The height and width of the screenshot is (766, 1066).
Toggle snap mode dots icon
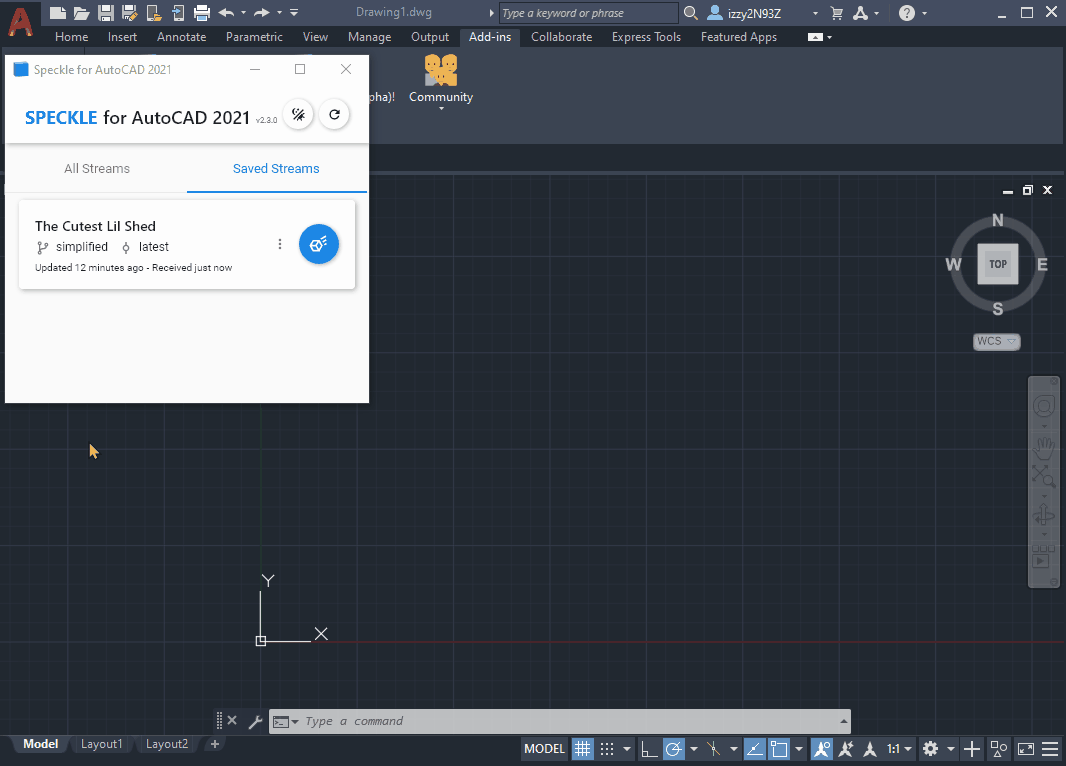click(607, 749)
